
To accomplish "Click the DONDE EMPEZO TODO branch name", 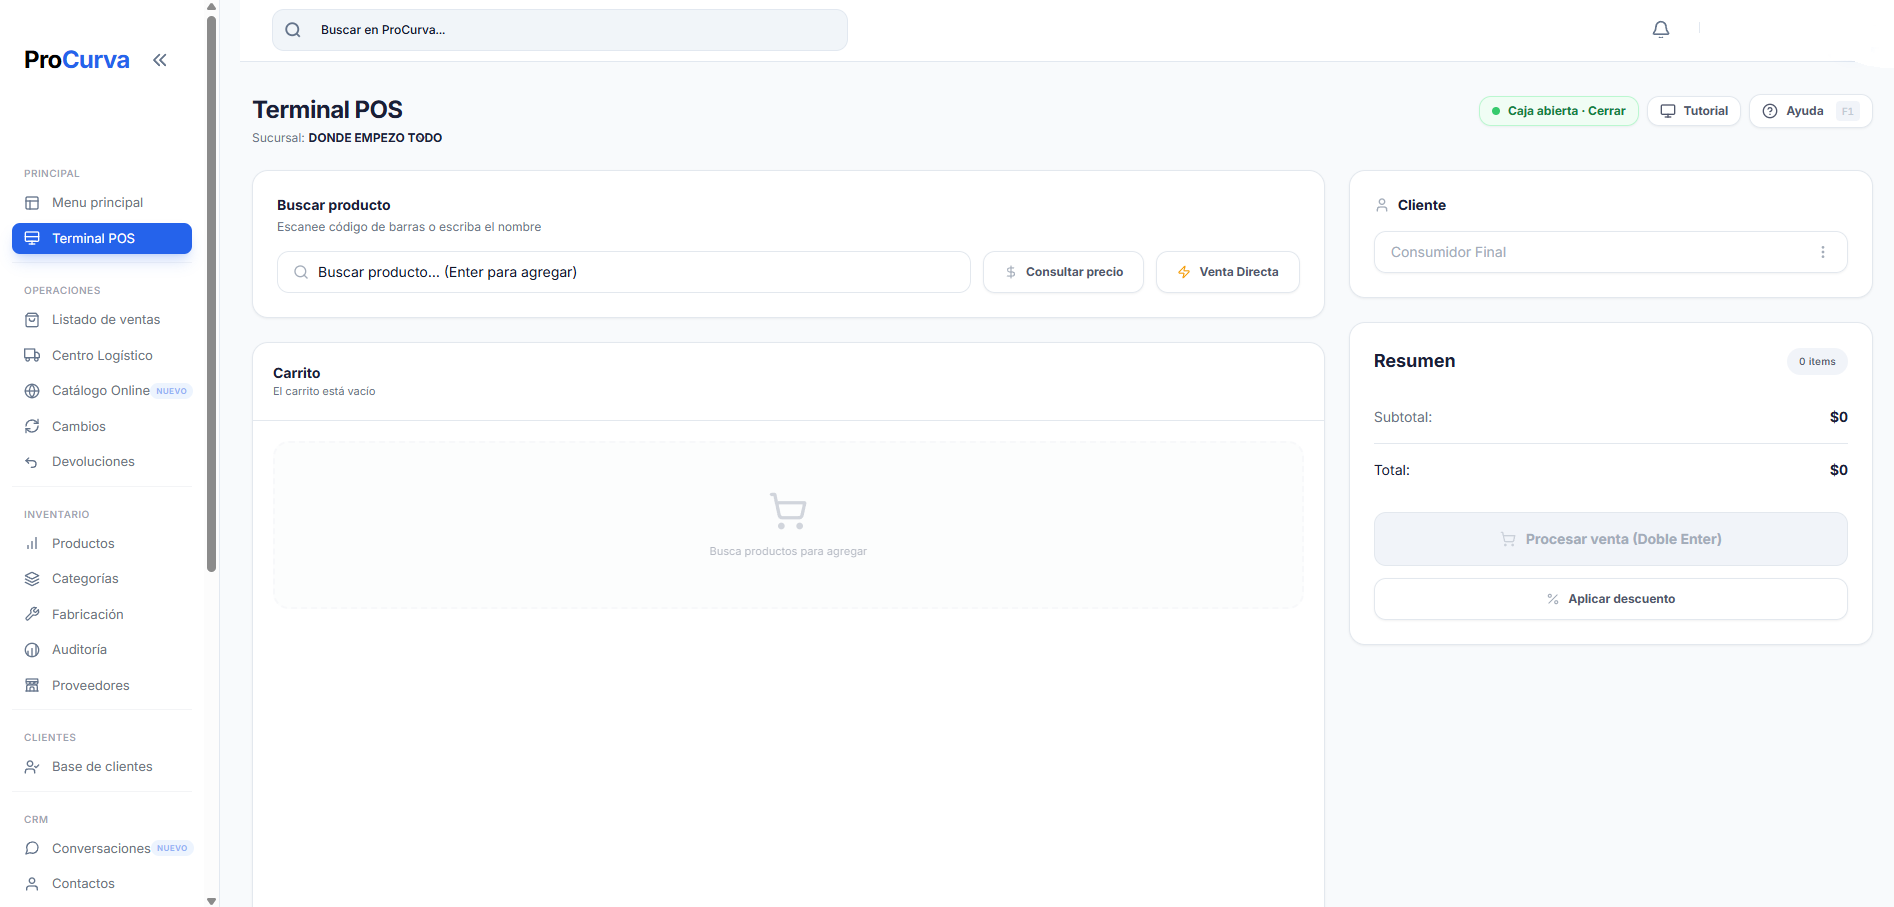I will click(375, 138).
